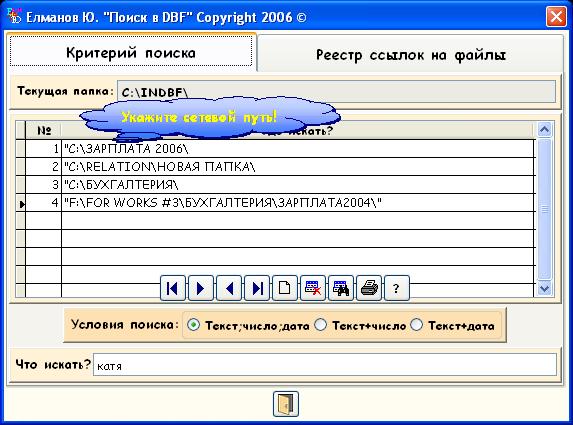Open help with question mark button
The width and height of the screenshot is (573, 425).
point(397,288)
